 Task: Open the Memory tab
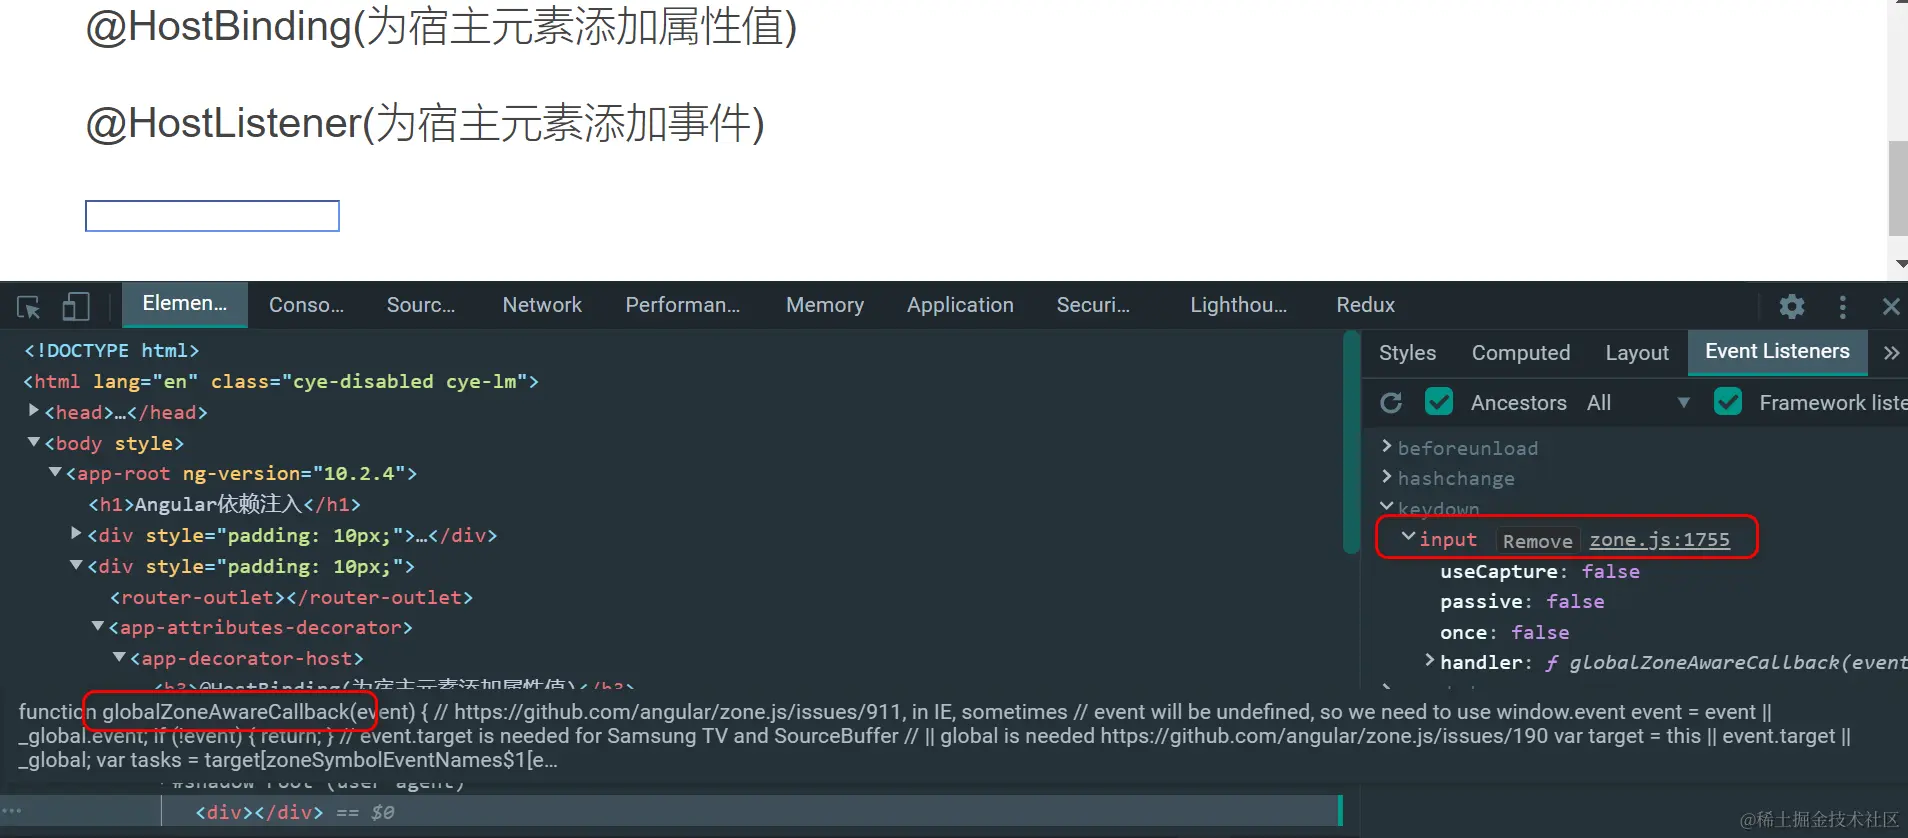(825, 305)
